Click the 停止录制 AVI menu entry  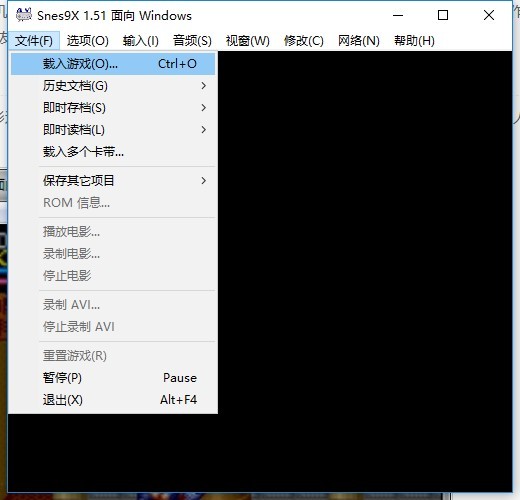coord(113,327)
